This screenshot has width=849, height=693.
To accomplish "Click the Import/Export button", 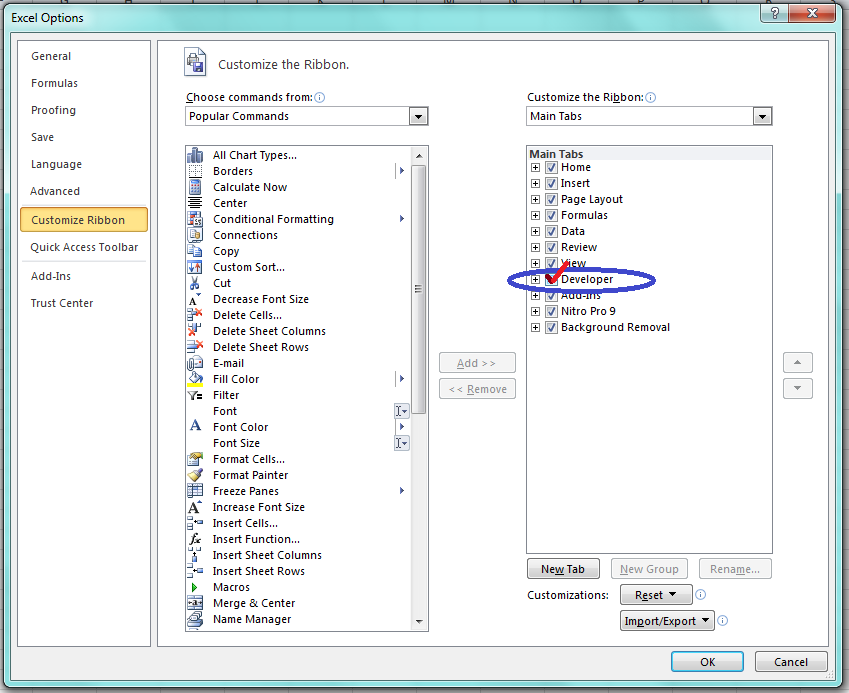I will (x=667, y=620).
